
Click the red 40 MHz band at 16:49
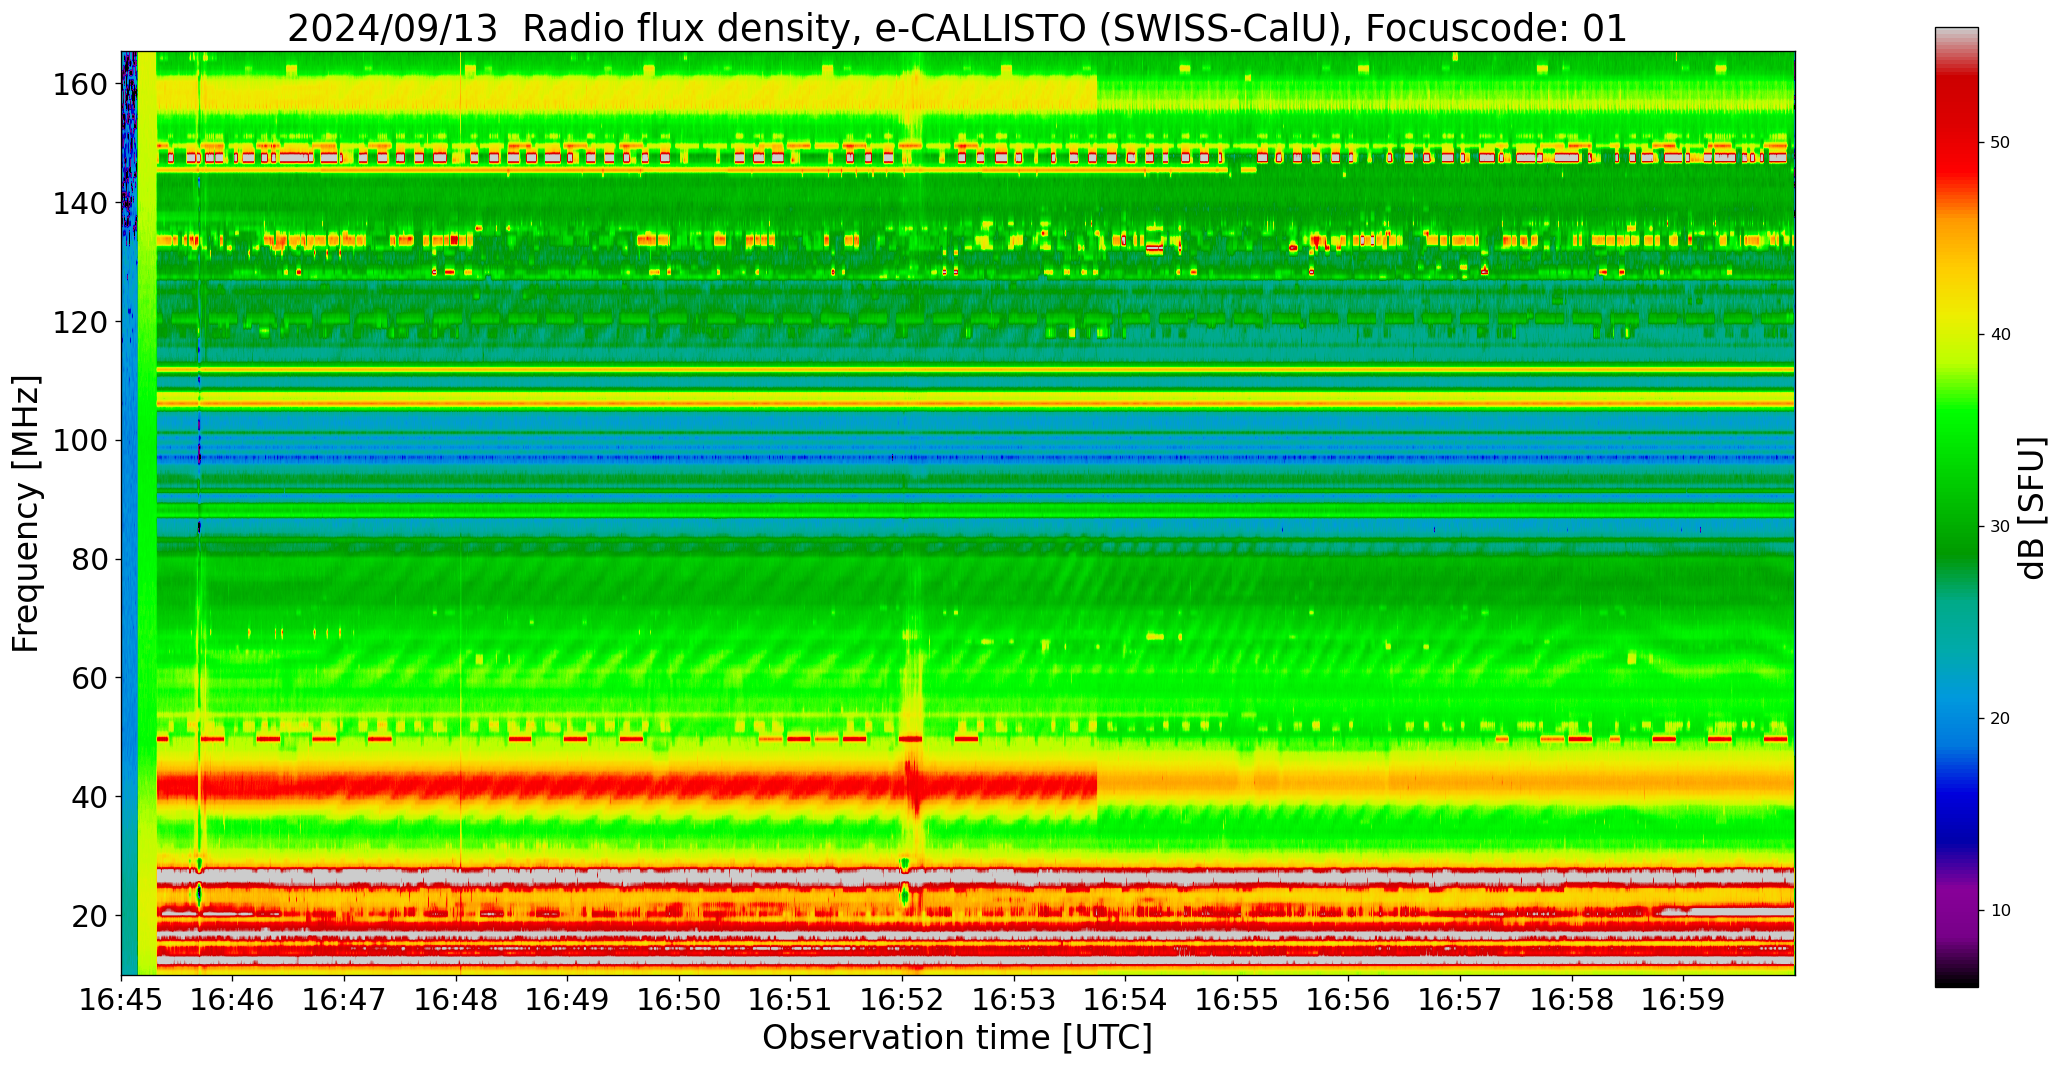click(x=568, y=785)
